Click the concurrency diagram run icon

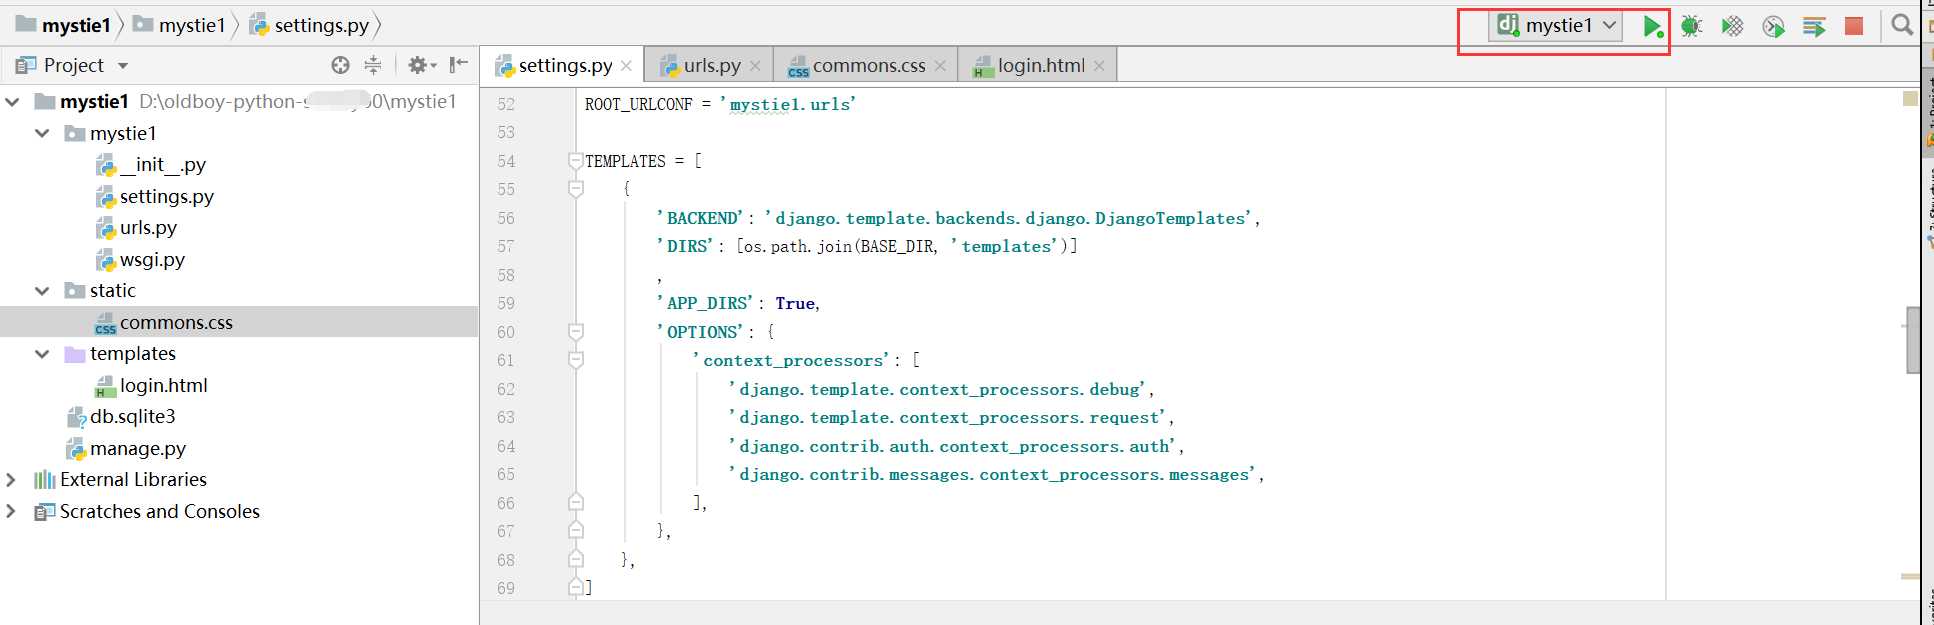point(1814,26)
